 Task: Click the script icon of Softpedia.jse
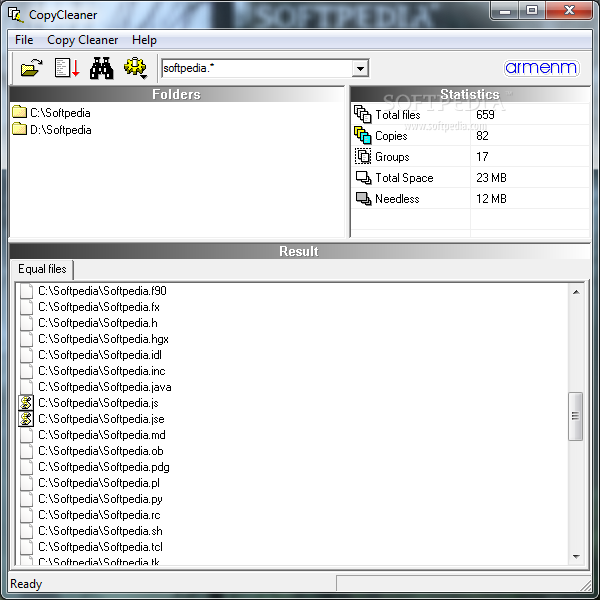[26, 419]
